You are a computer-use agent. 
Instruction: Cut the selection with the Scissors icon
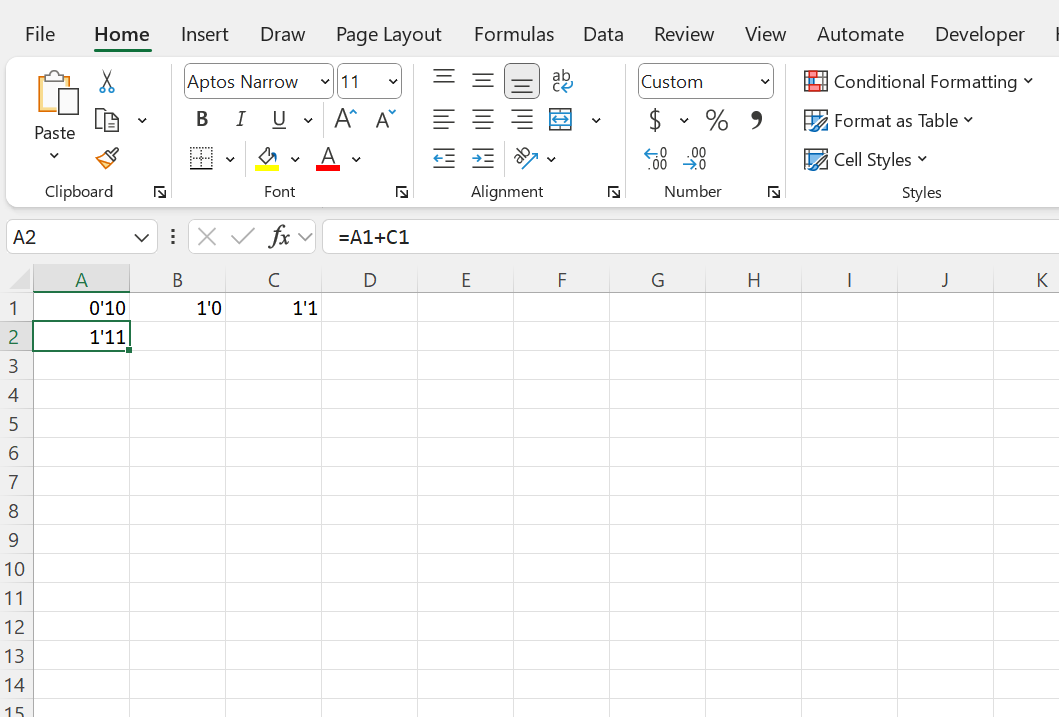[x=107, y=80]
